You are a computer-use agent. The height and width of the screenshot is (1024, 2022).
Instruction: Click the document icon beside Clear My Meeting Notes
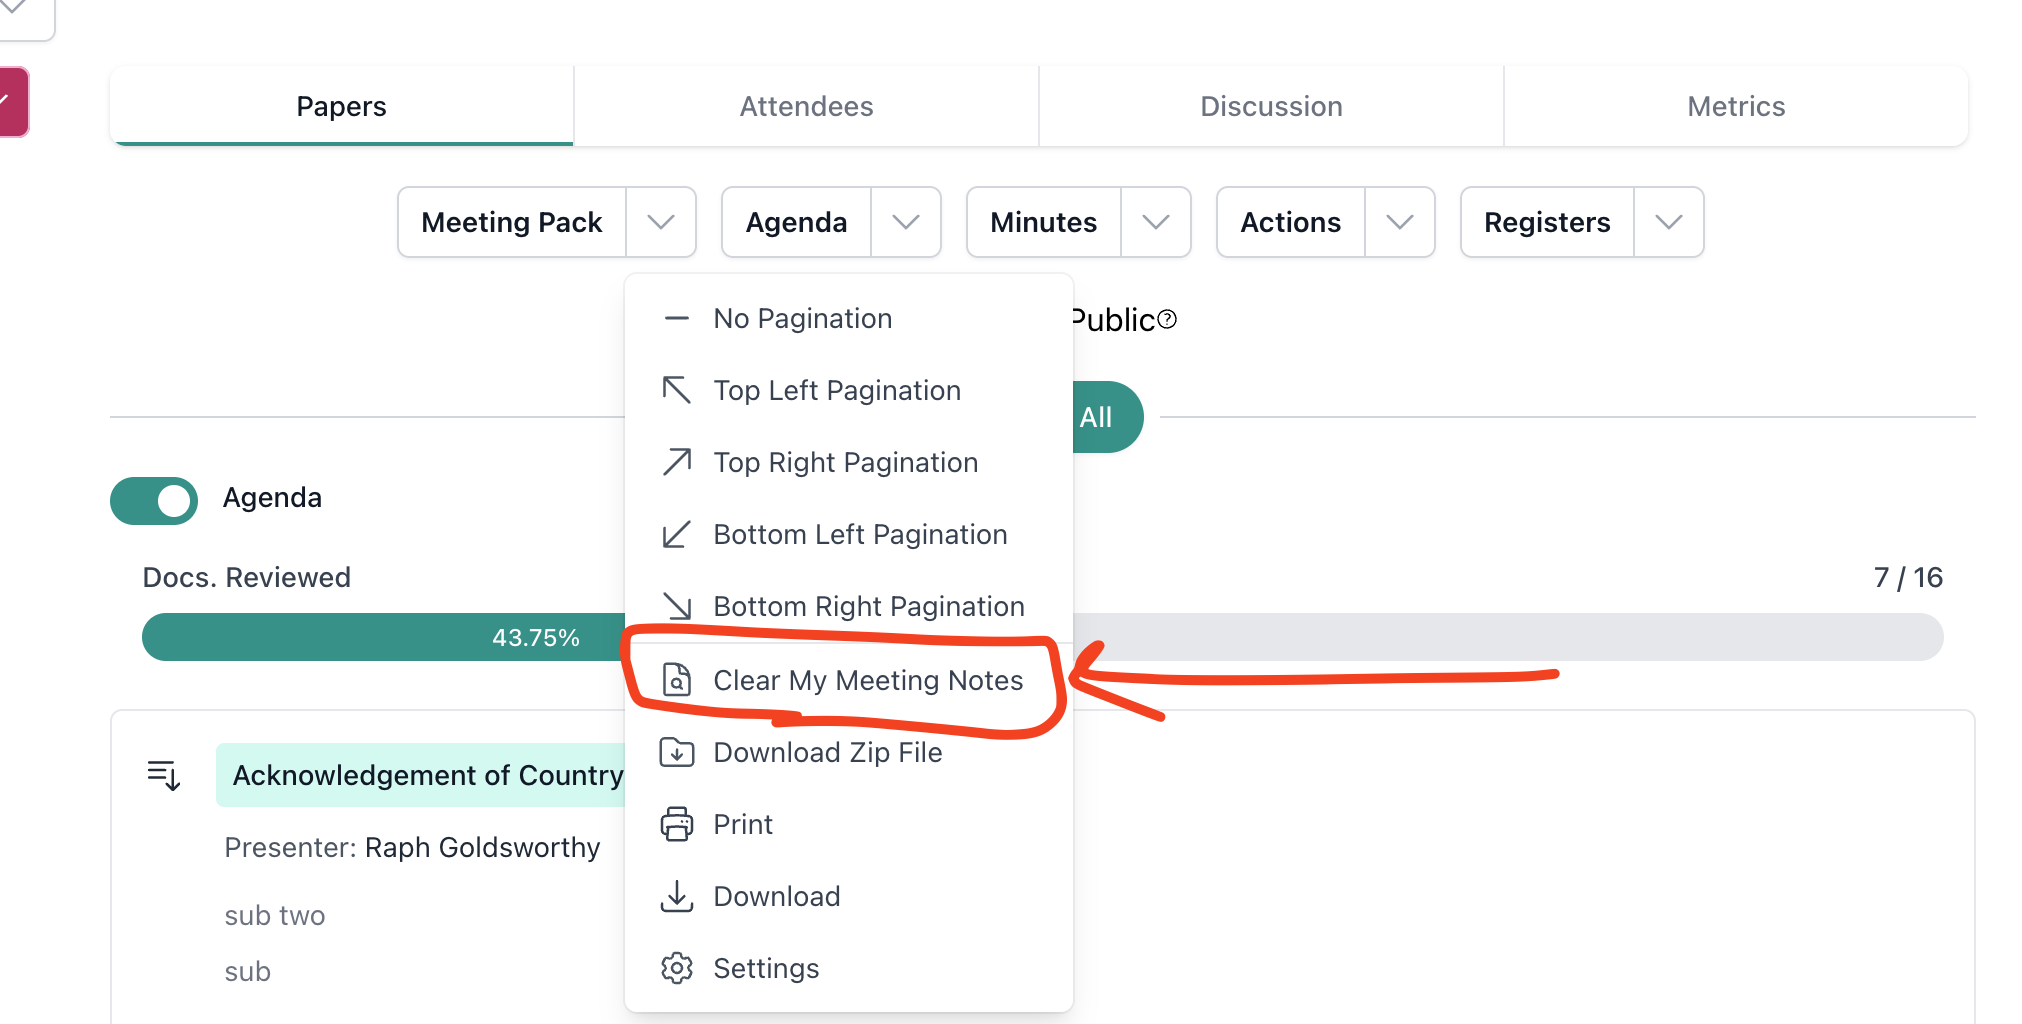[x=677, y=680]
